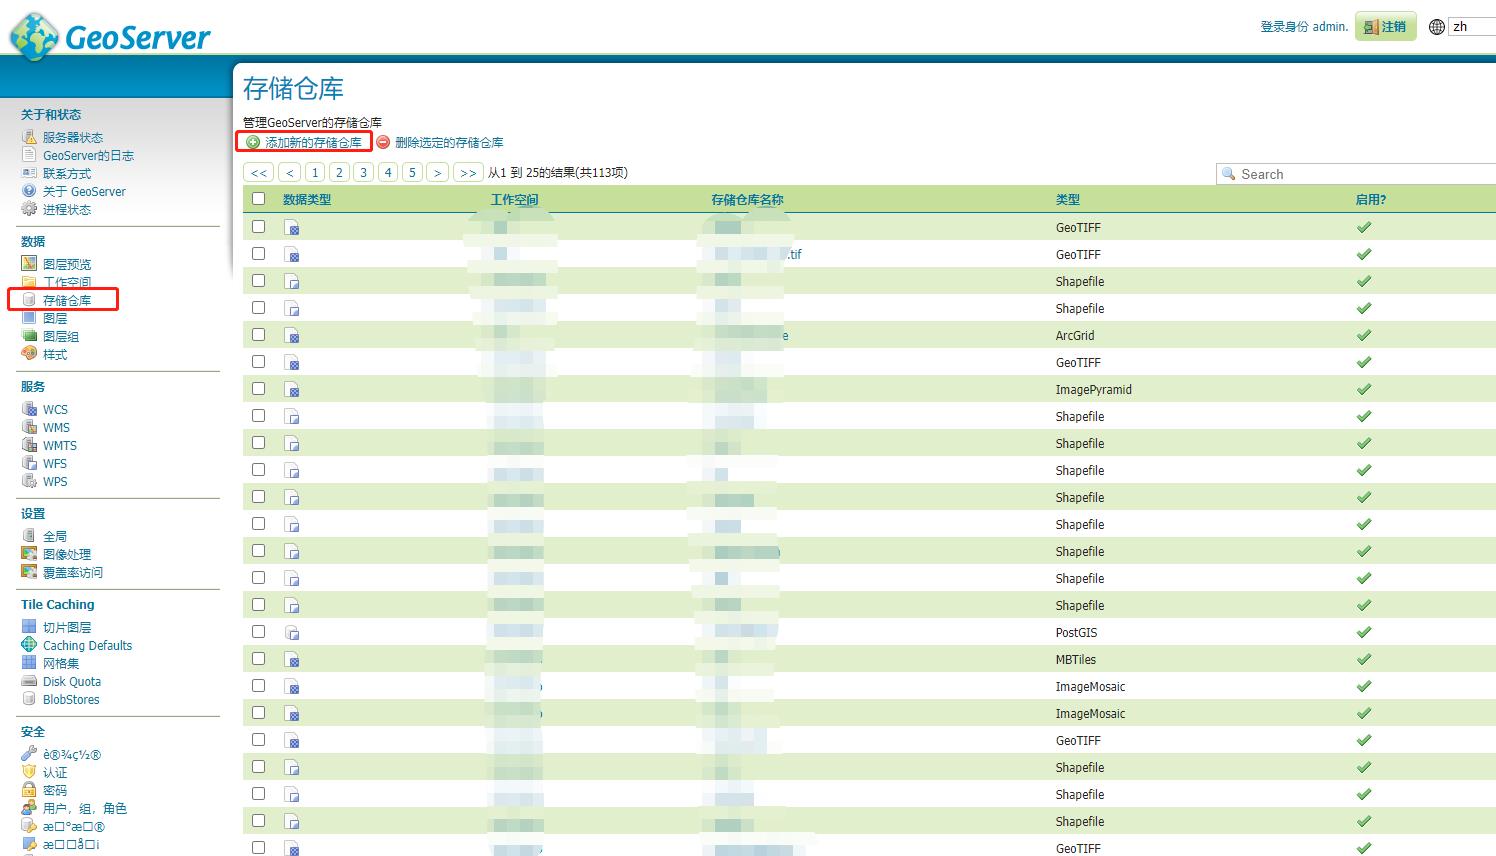Go to page 5 of results
The width and height of the screenshot is (1496, 856).
[412, 173]
